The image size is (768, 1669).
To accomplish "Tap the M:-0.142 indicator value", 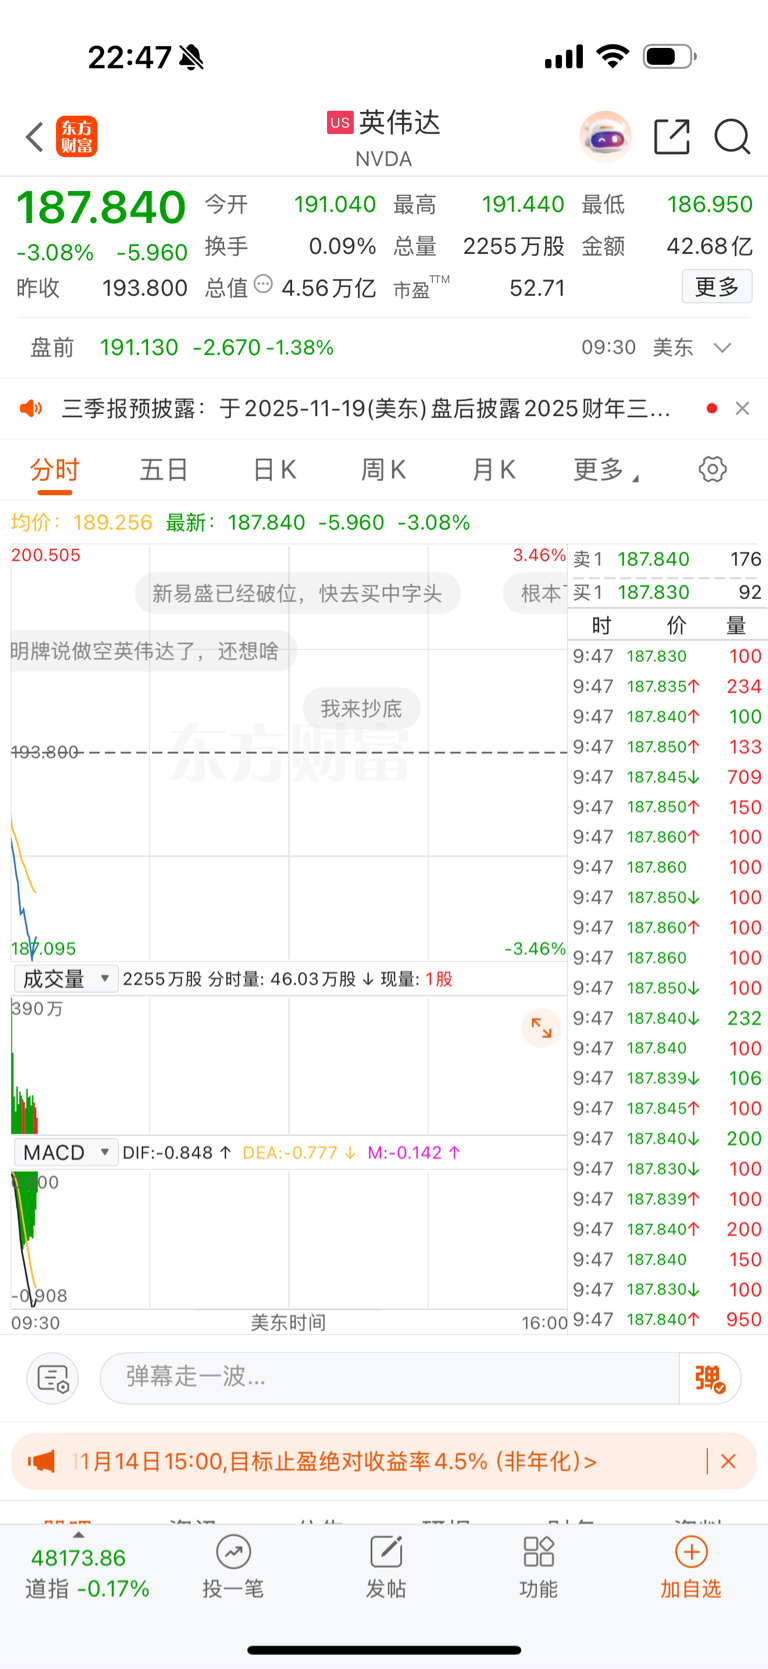I will [414, 1153].
